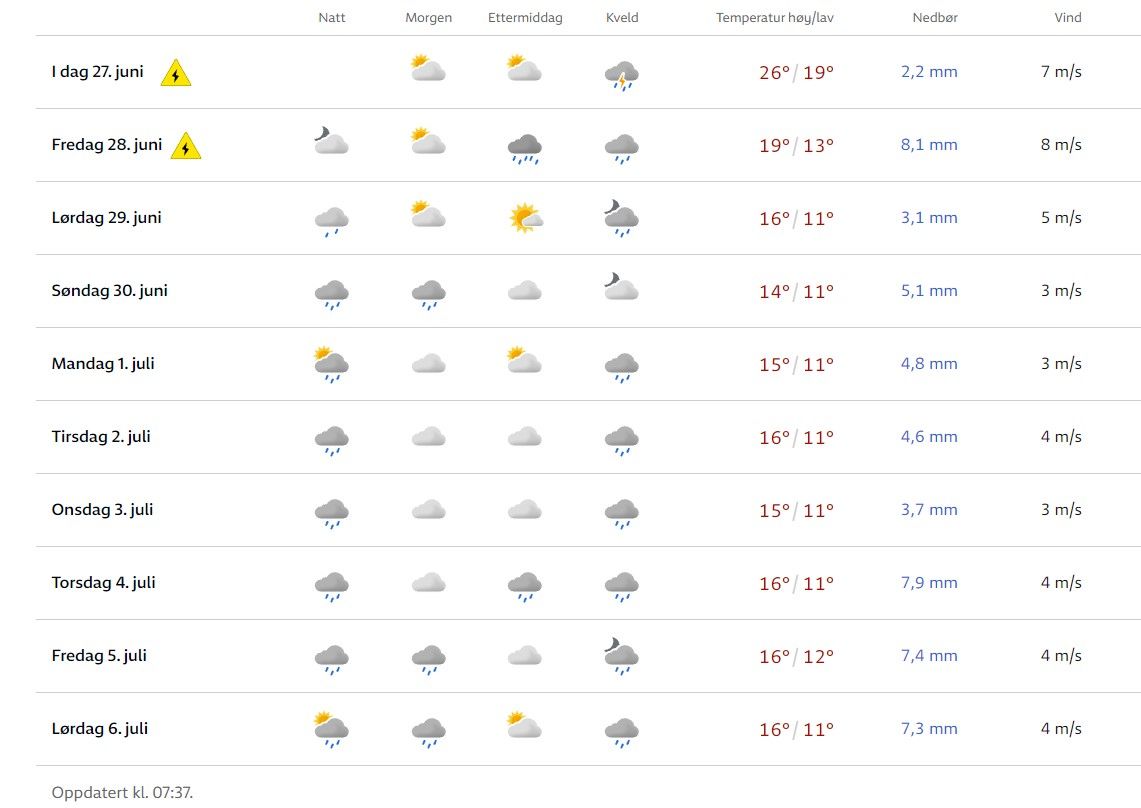
Task: Click Lørdag 29. juni afternoon sunny icon
Action: tap(525, 217)
